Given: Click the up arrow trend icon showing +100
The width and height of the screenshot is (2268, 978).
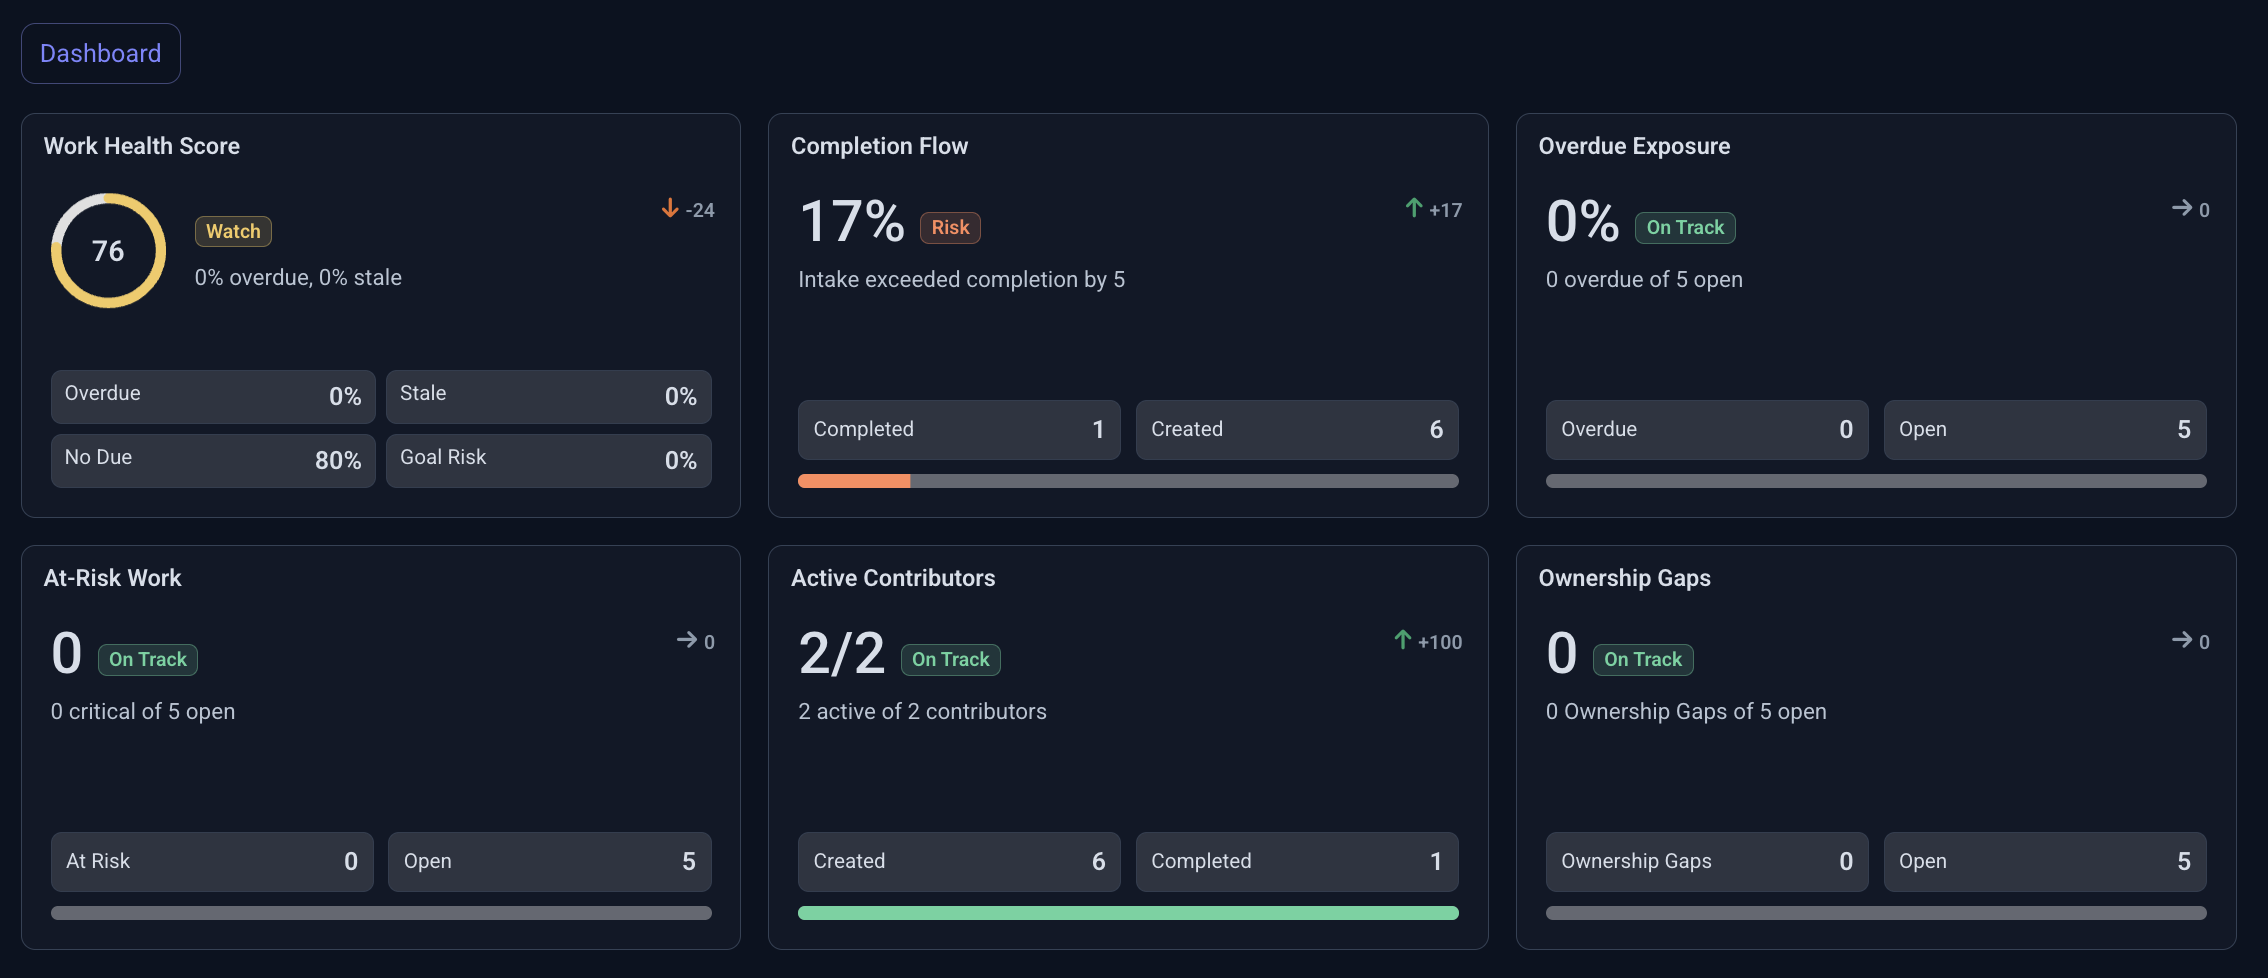Looking at the screenshot, I should coord(1402,640).
